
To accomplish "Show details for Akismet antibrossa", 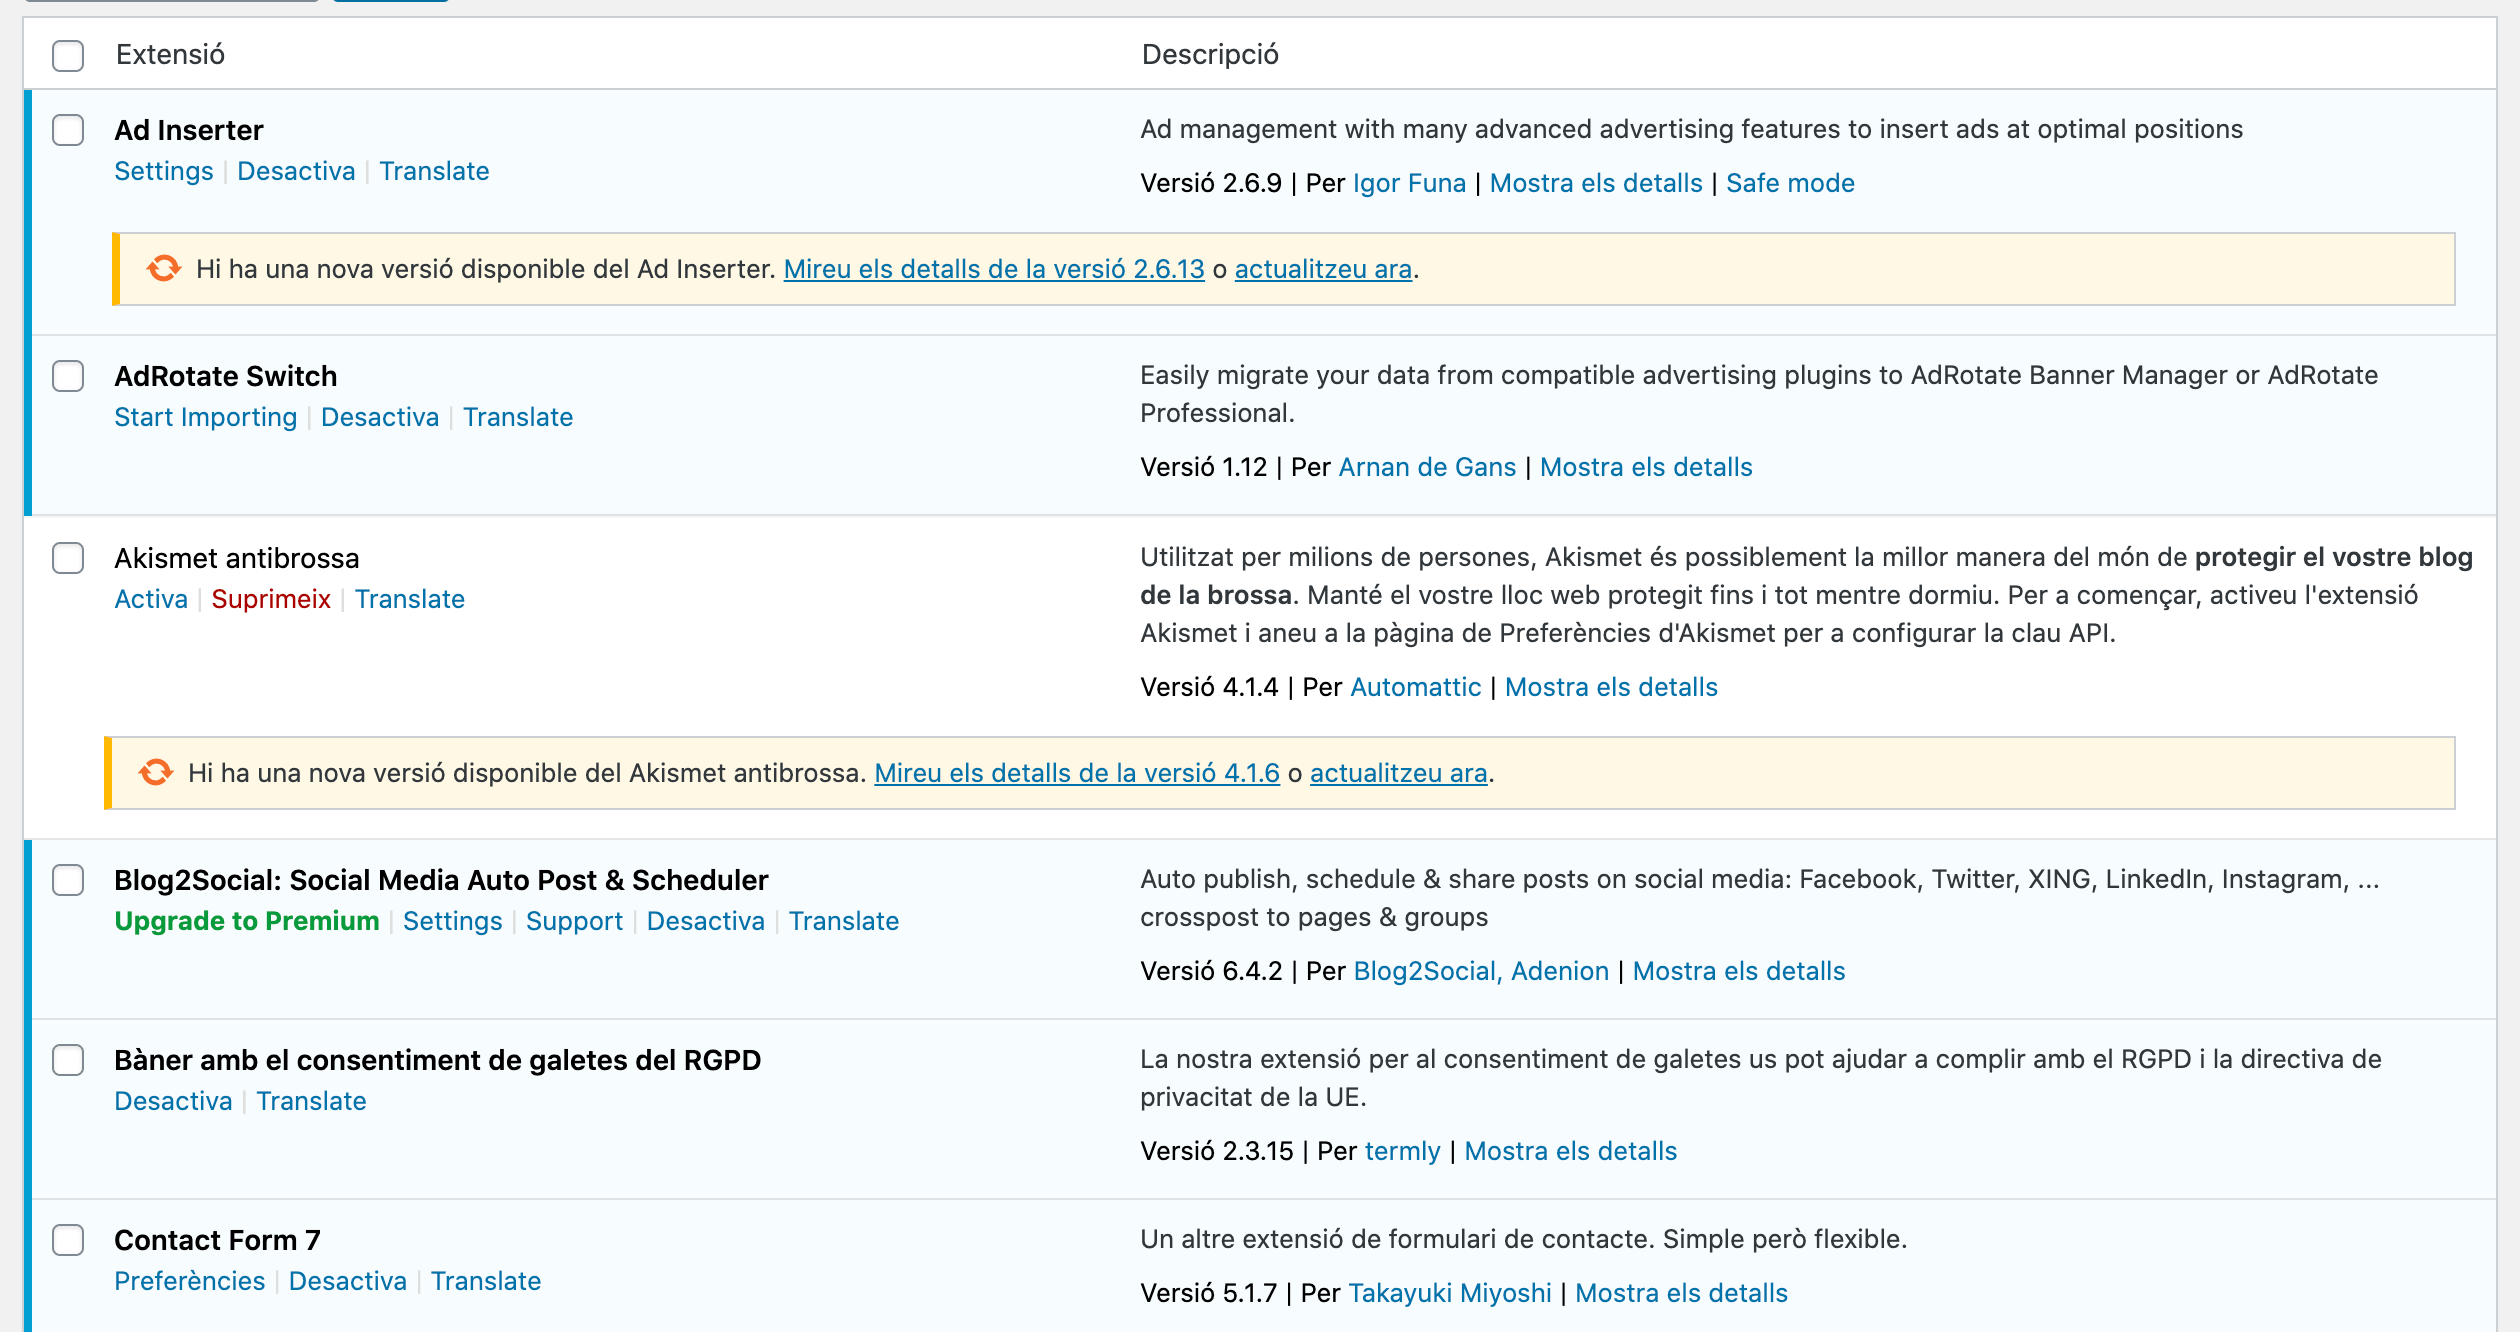I will (1611, 687).
